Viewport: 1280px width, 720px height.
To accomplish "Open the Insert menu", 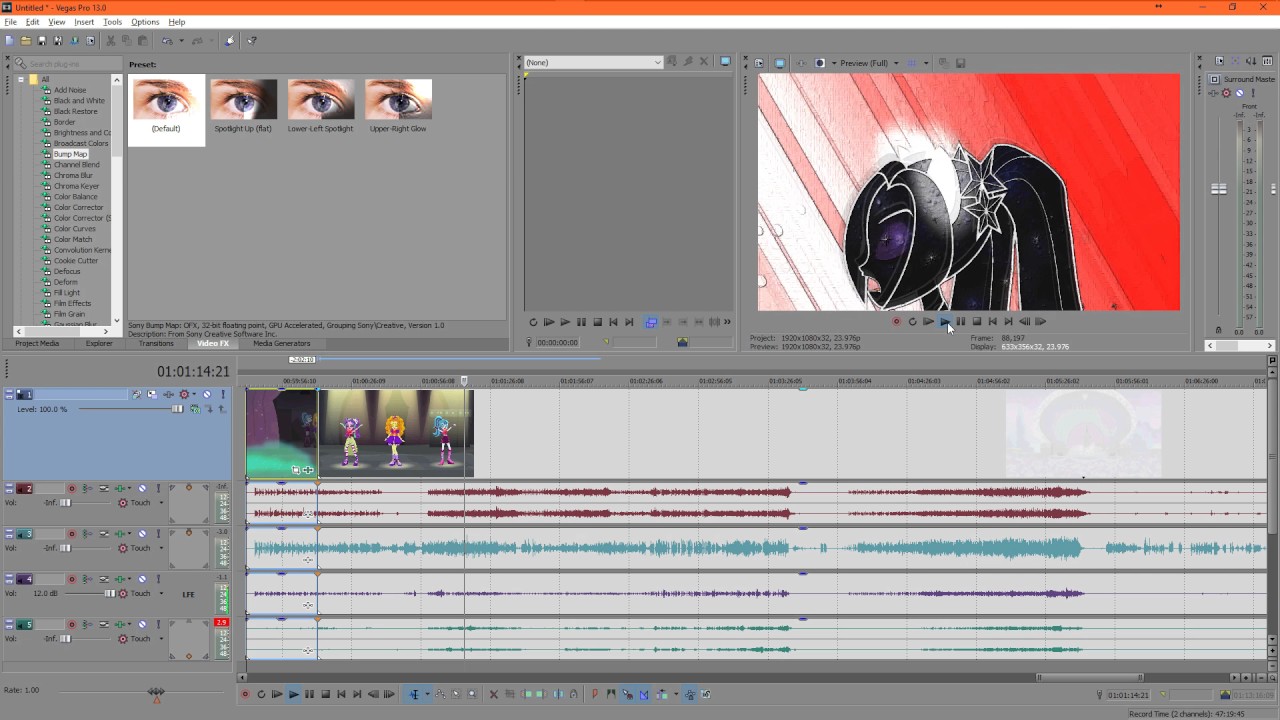I will click(x=84, y=22).
